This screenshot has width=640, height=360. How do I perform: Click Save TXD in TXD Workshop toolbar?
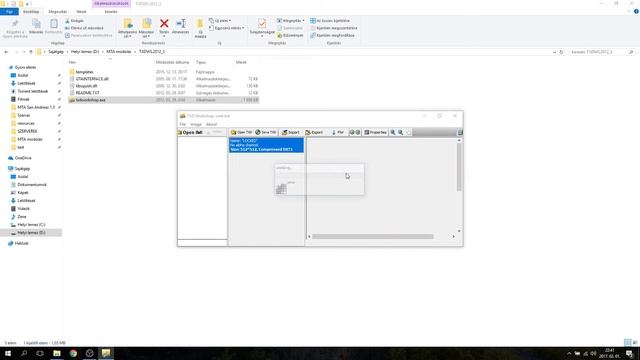(266, 132)
